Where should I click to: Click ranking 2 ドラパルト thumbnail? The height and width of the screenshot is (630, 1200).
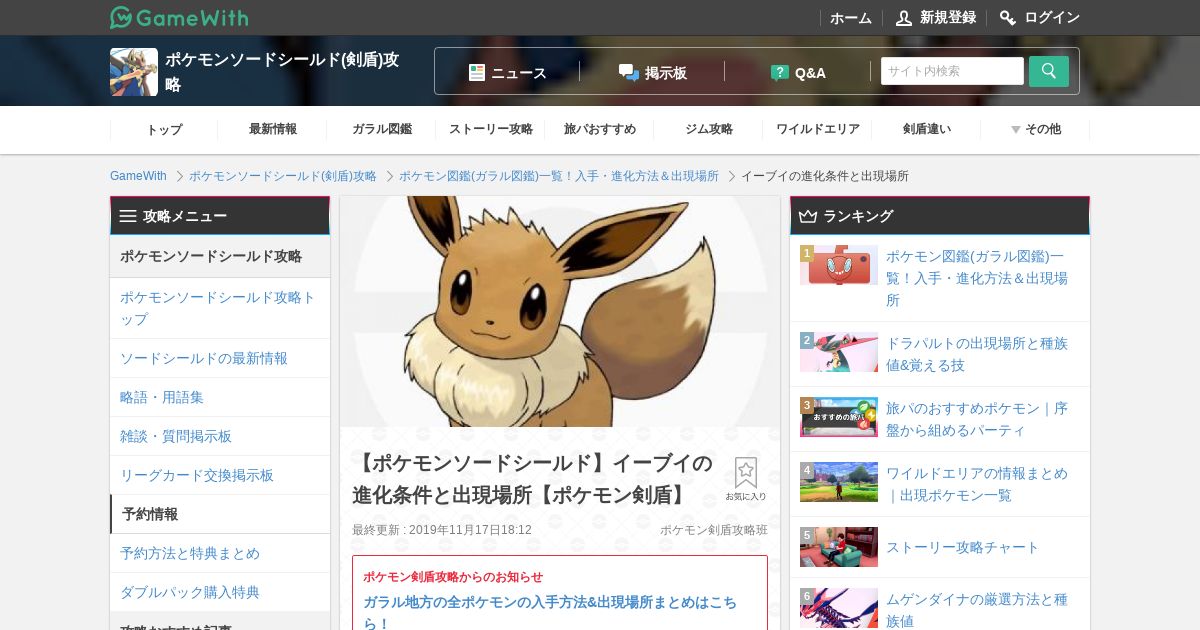[x=839, y=352]
